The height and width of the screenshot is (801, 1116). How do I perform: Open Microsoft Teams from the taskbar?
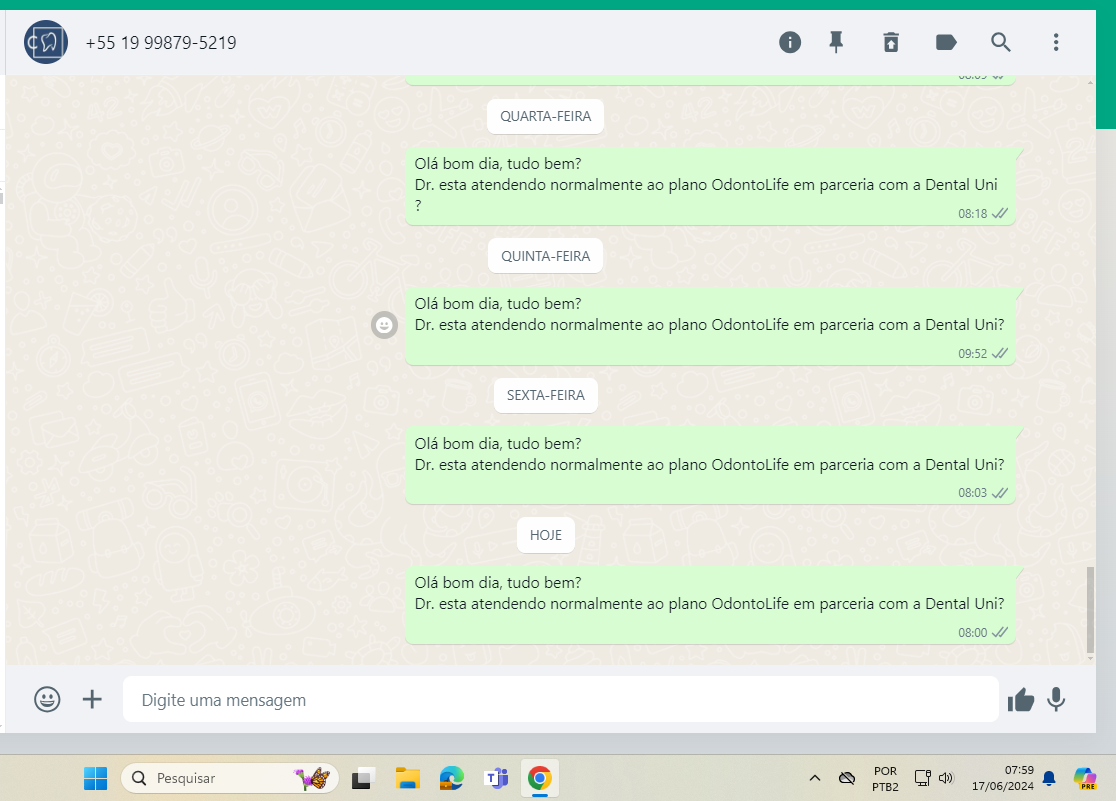coord(496,778)
